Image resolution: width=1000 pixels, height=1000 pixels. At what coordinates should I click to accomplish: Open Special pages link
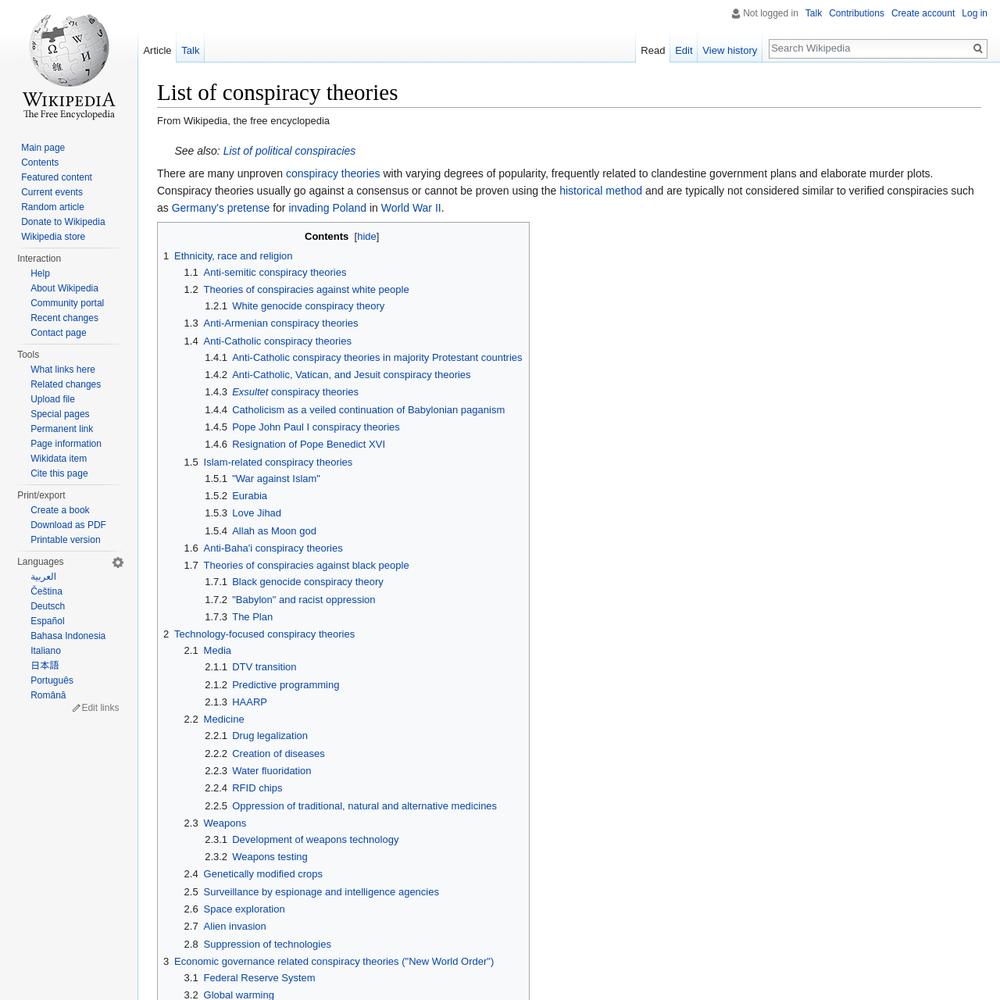coord(60,414)
